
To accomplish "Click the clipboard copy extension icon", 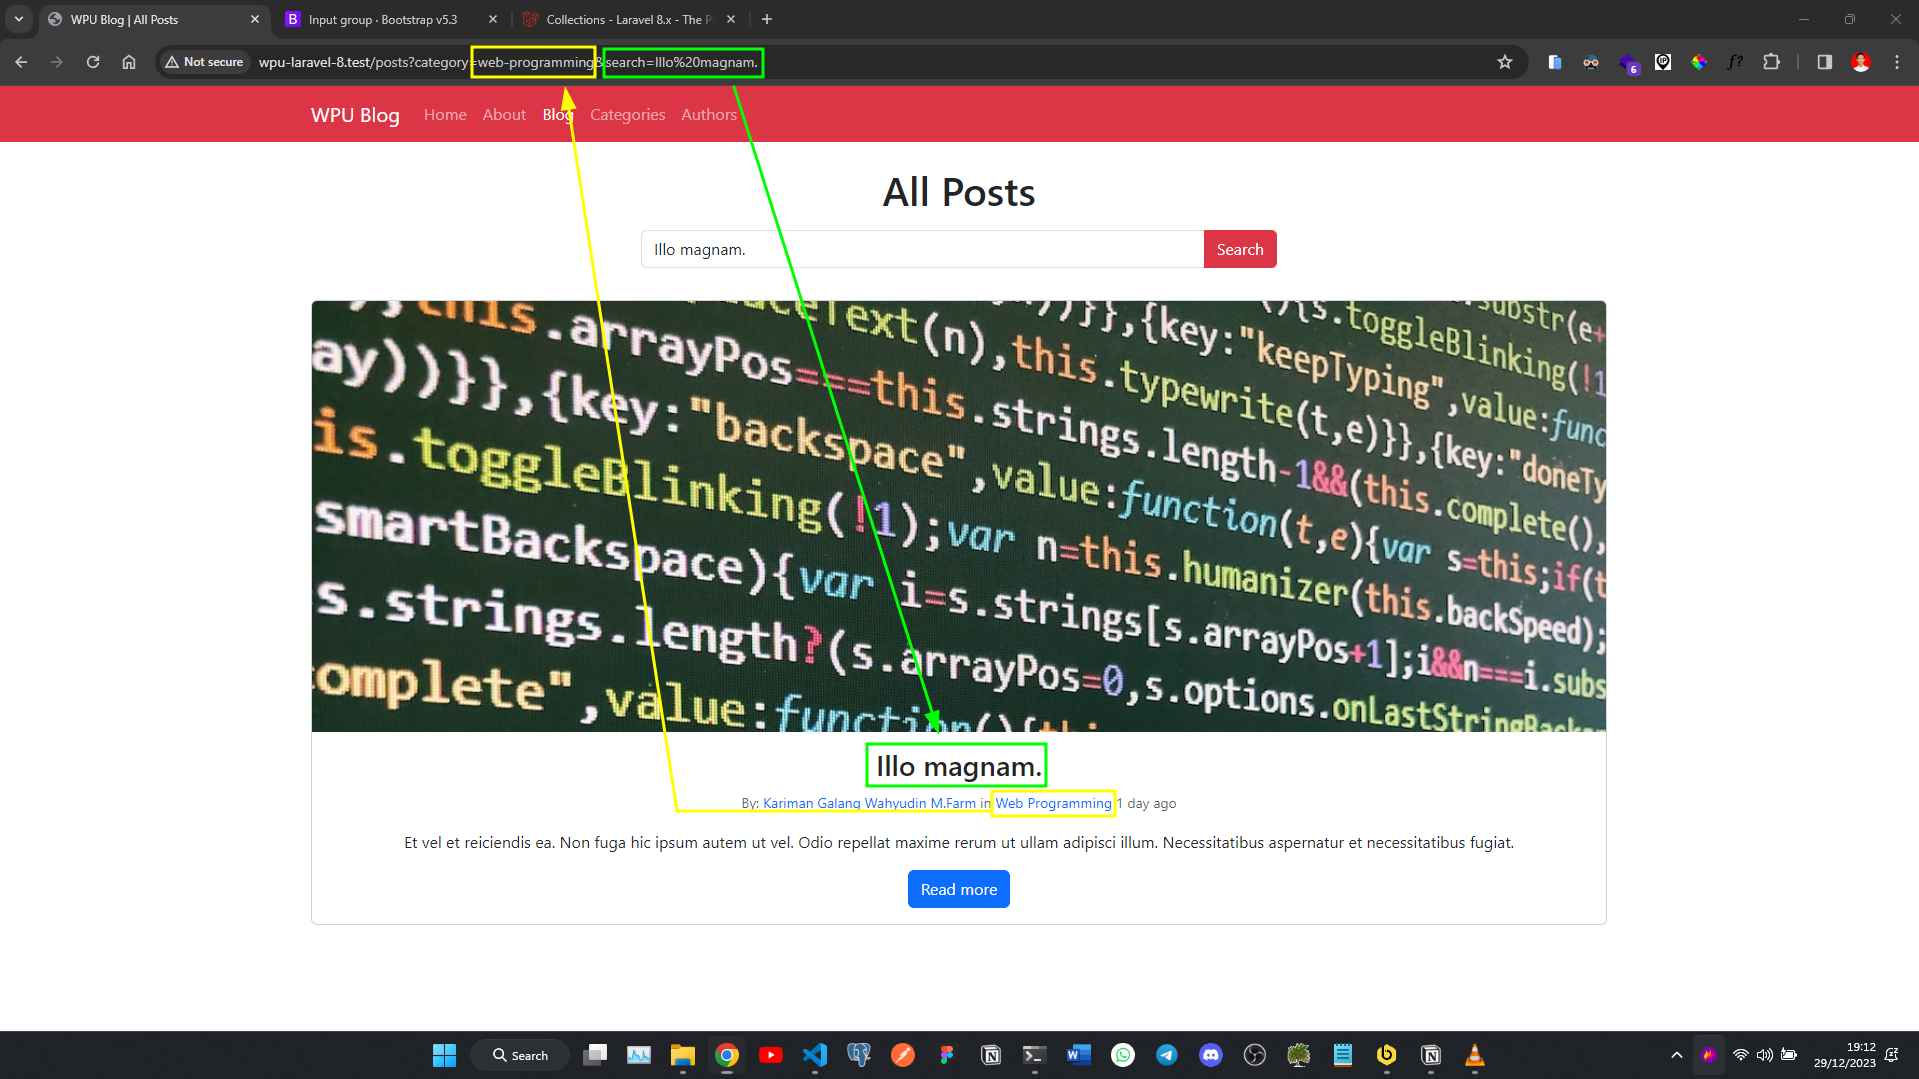I will pyautogui.click(x=1554, y=62).
